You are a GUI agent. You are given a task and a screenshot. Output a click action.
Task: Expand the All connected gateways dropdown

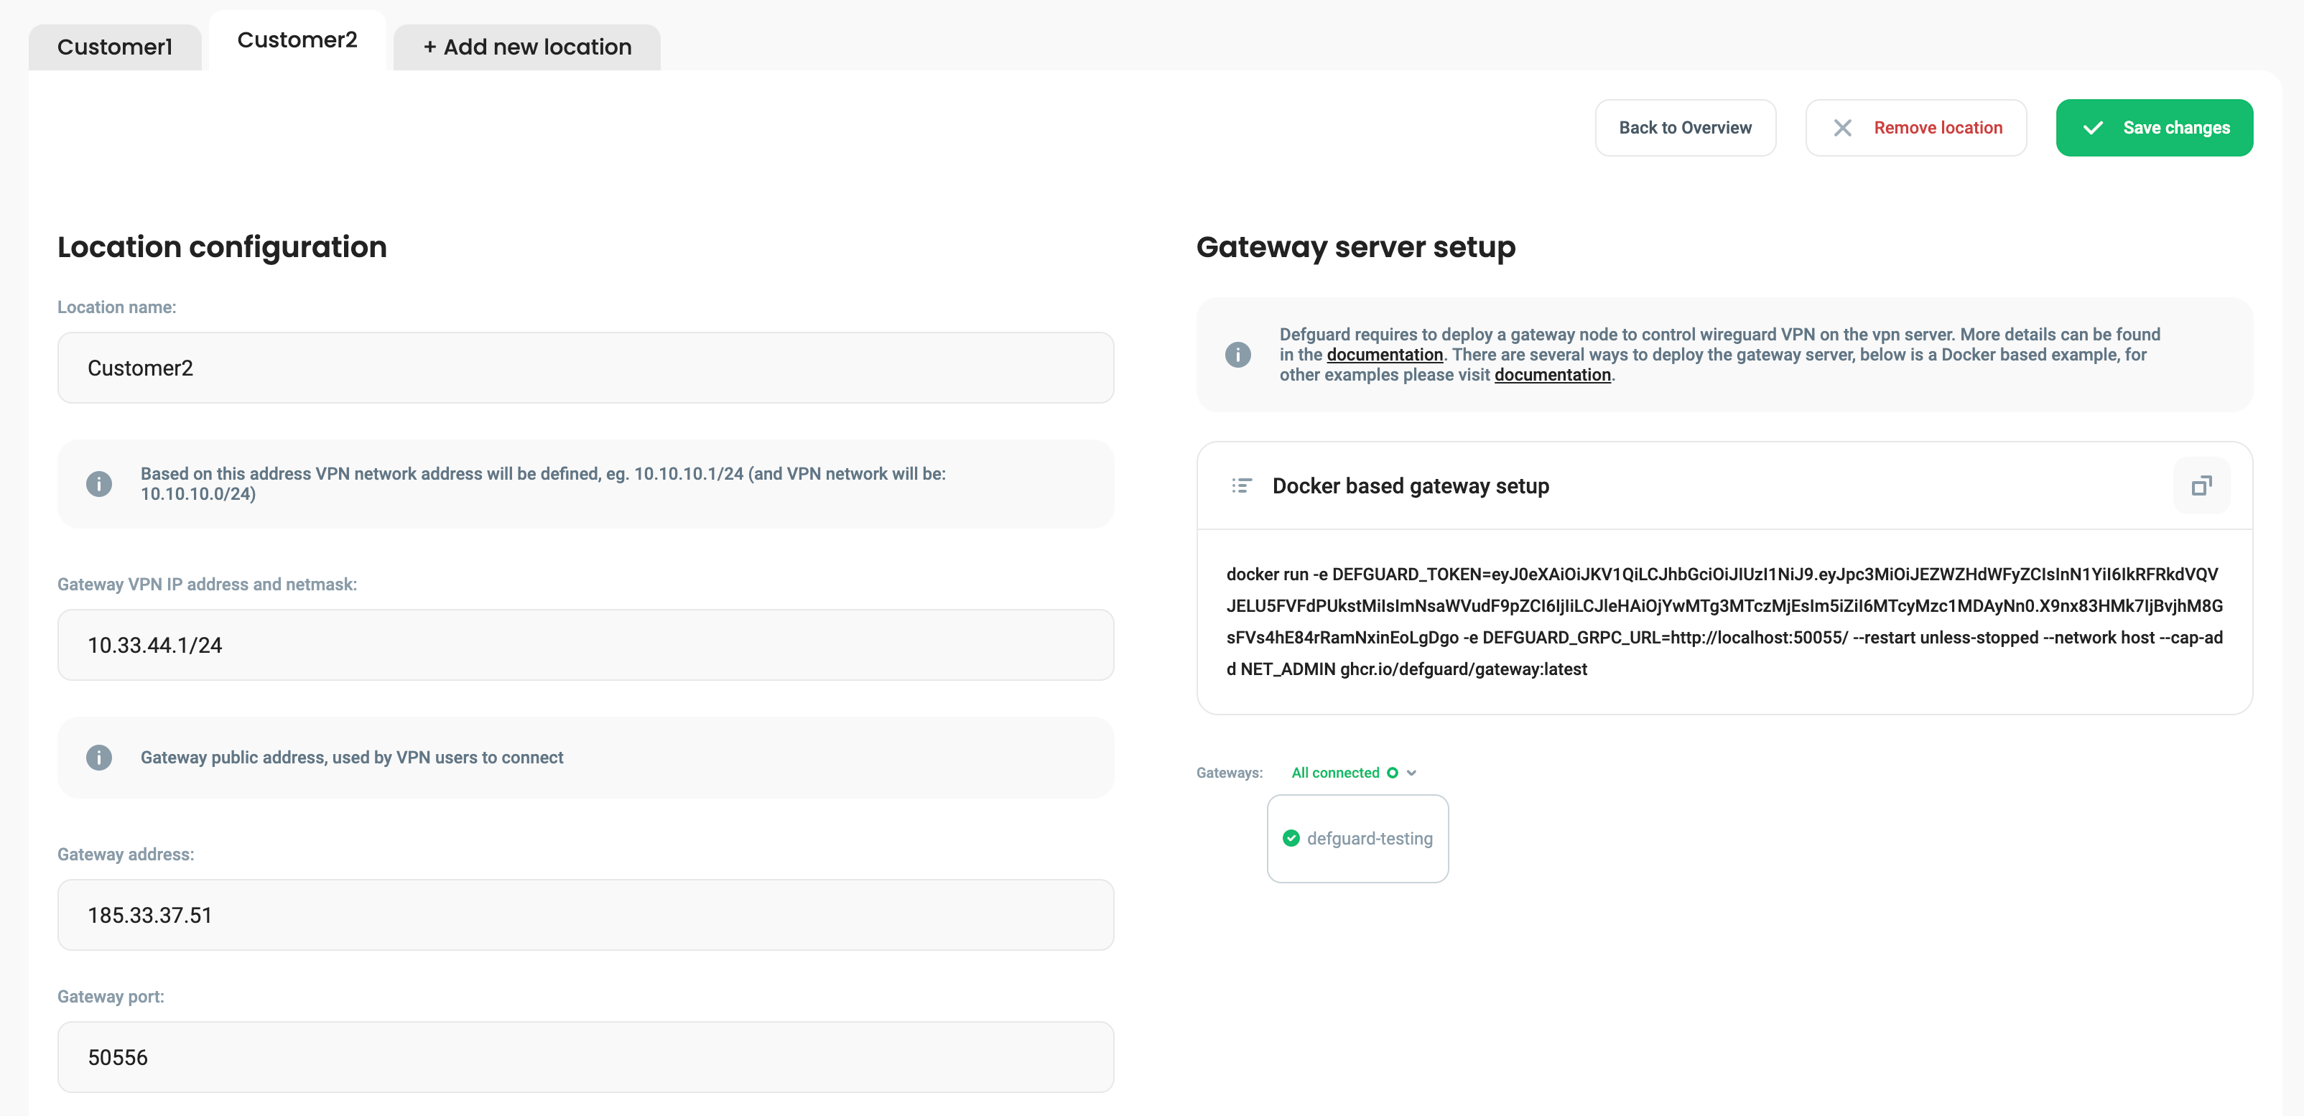[1336, 773]
